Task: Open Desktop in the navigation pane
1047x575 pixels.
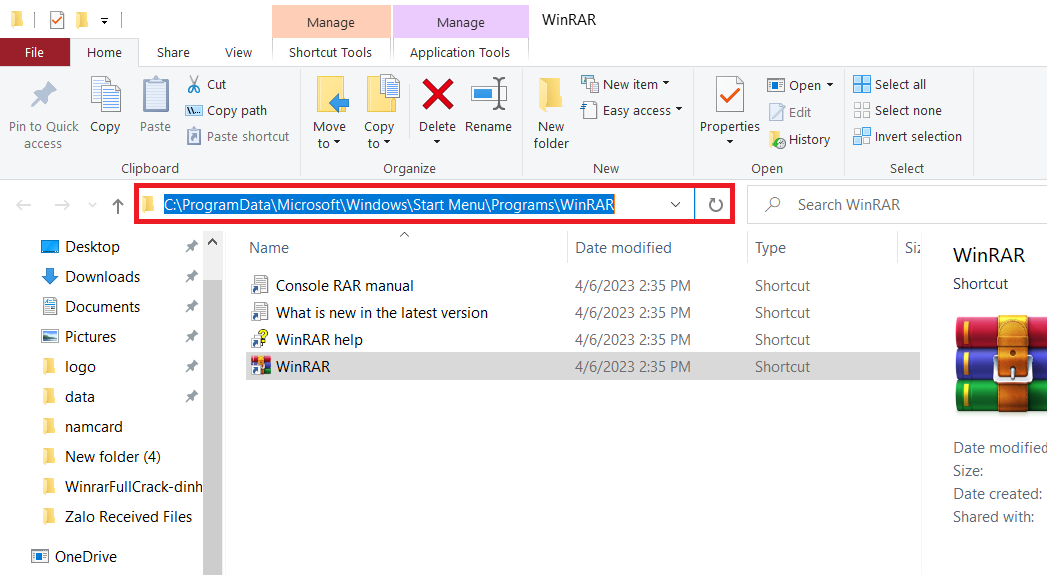Action: tap(92, 246)
